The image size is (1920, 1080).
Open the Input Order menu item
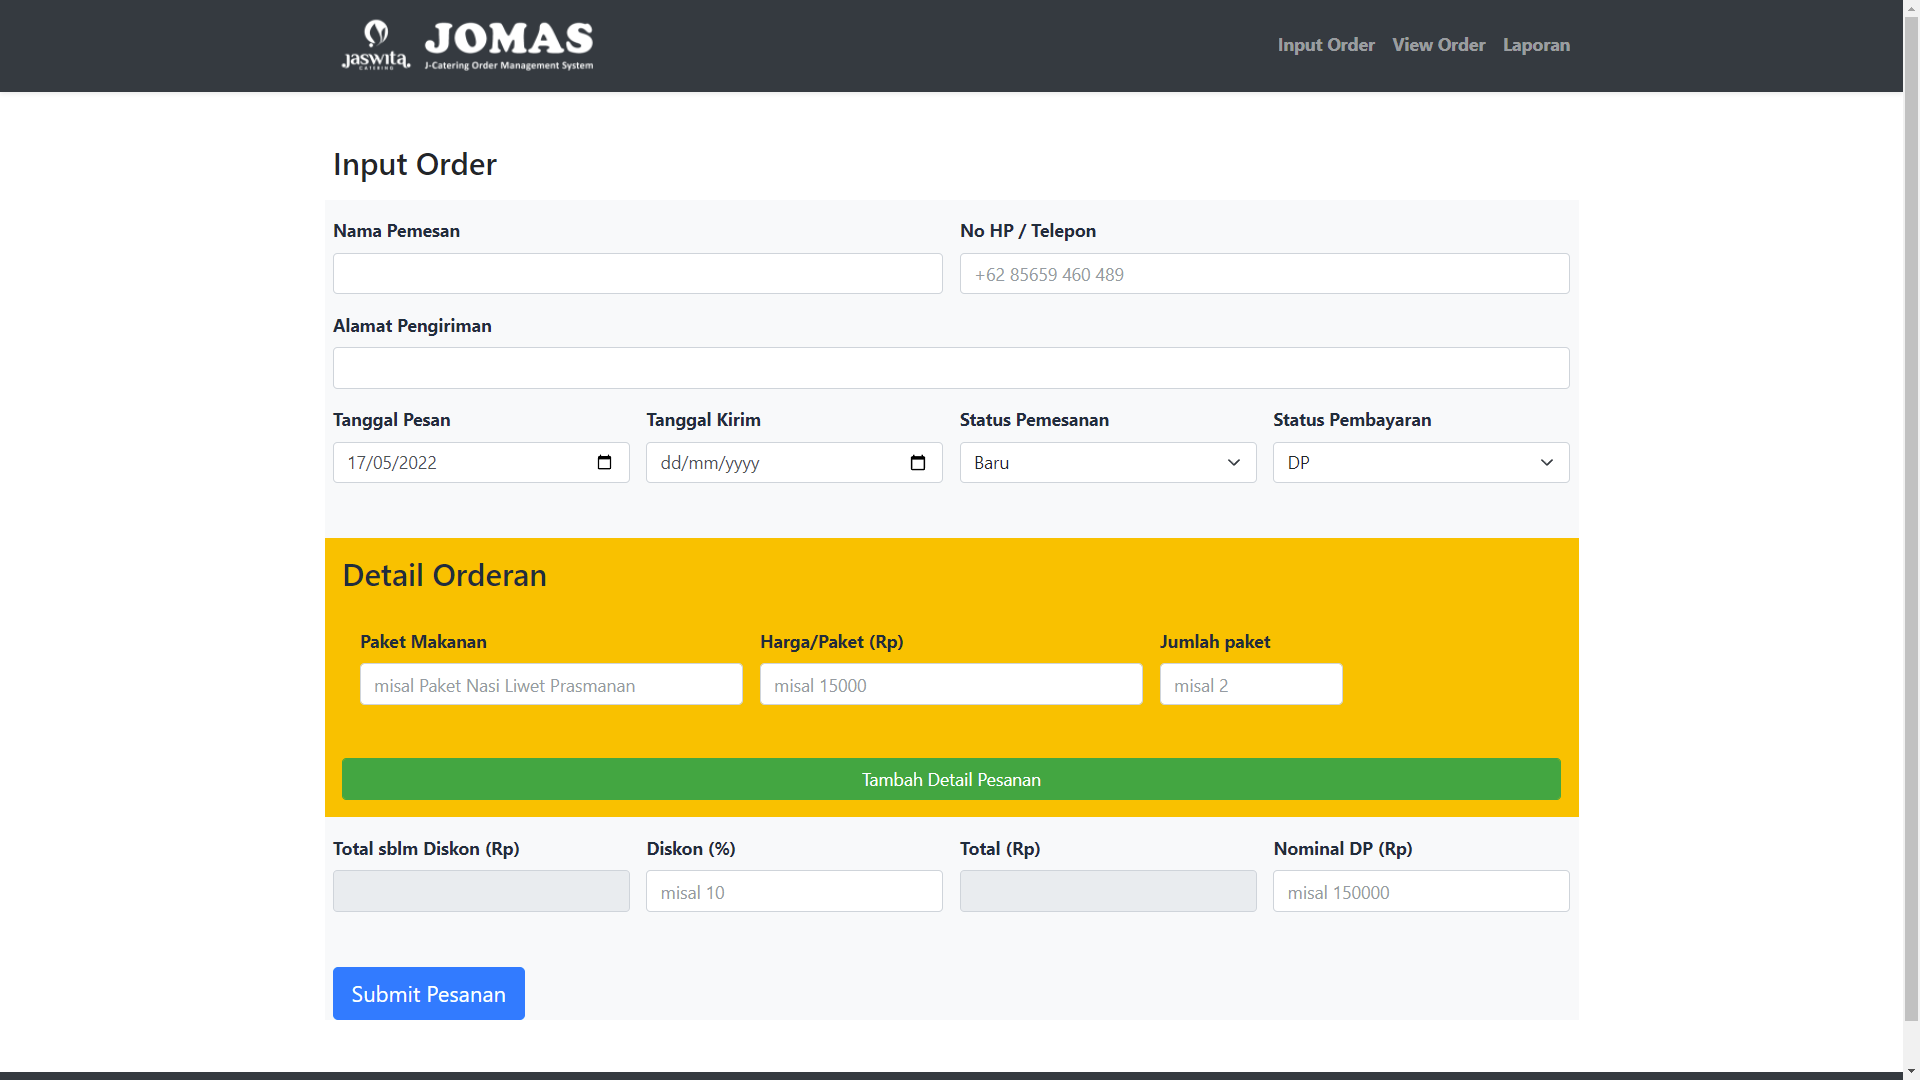(x=1325, y=45)
